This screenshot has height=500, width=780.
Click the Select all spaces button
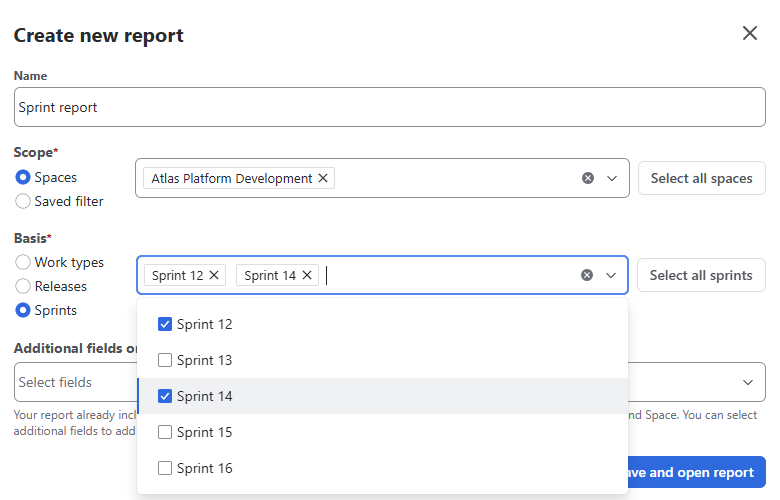[x=701, y=179]
